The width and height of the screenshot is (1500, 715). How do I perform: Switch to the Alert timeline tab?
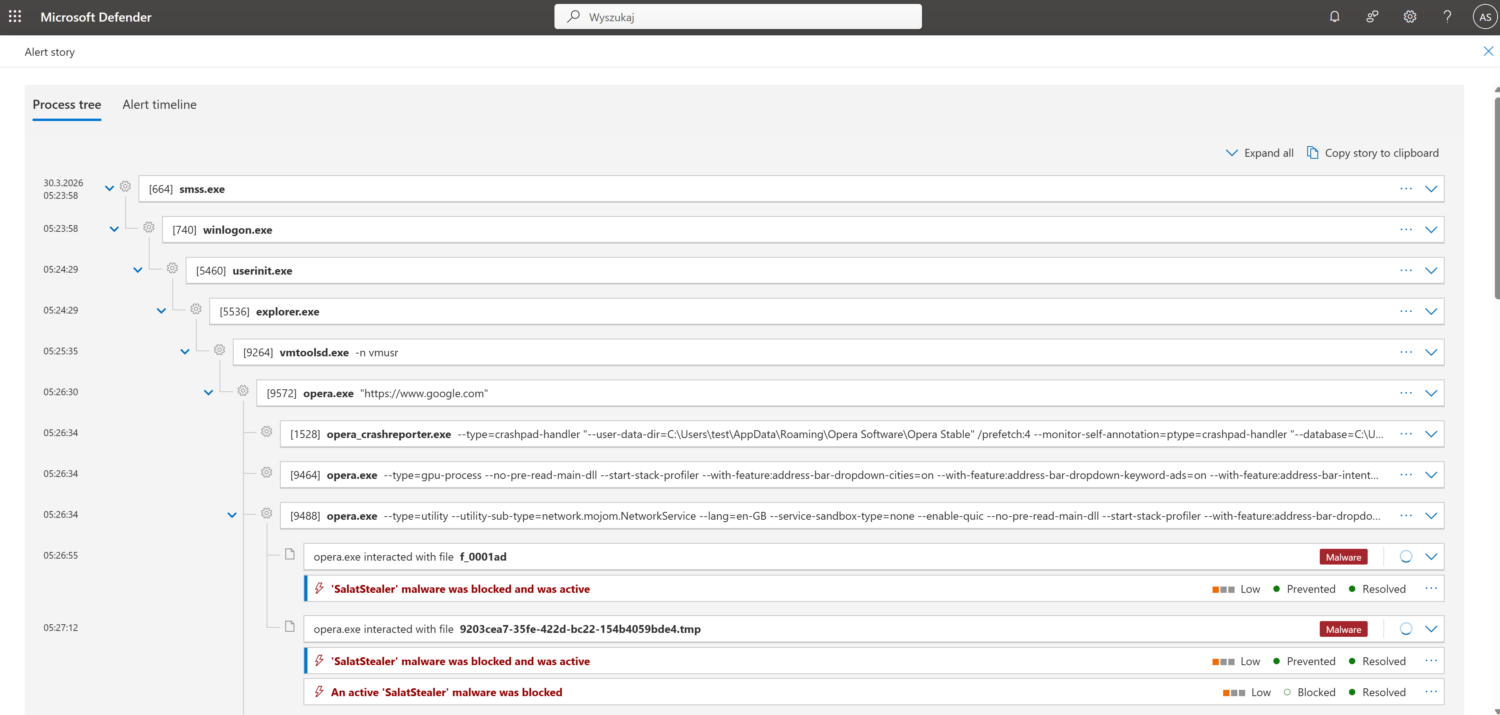point(159,104)
